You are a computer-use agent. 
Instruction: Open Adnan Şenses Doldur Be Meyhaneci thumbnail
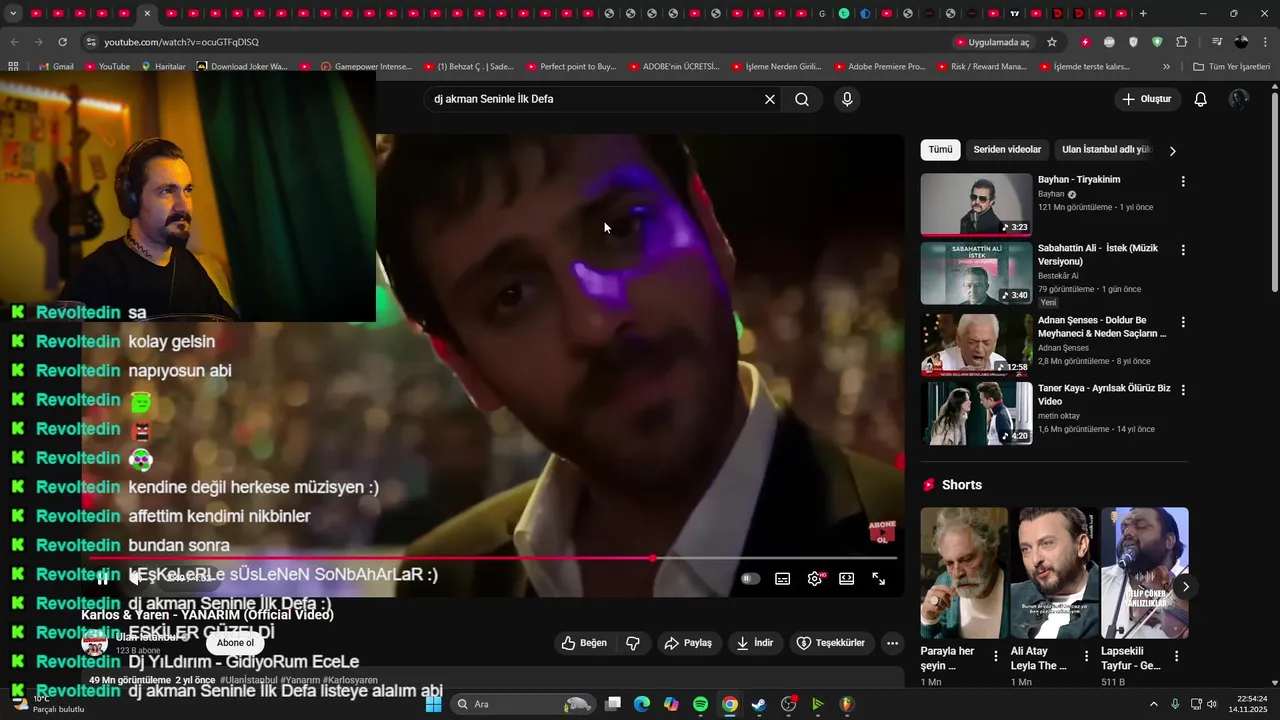coord(976,345)
